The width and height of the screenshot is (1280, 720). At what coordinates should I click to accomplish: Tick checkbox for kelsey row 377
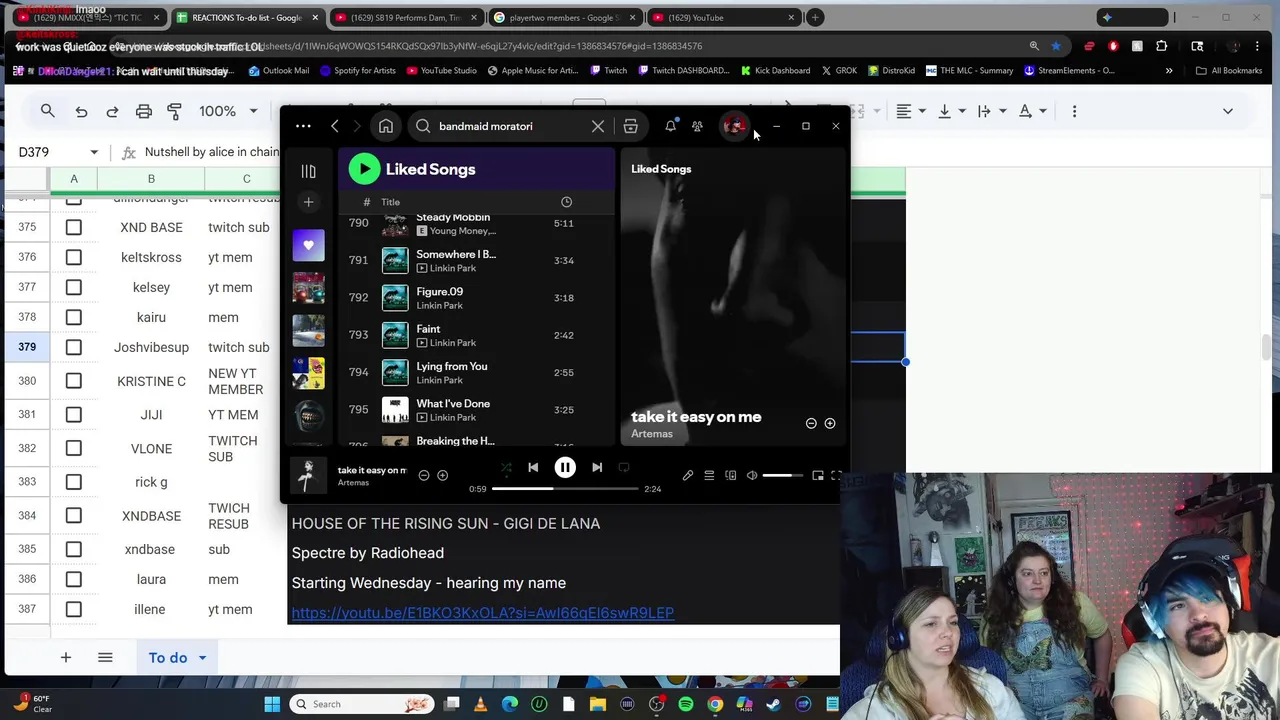click(x=74, y=287)
